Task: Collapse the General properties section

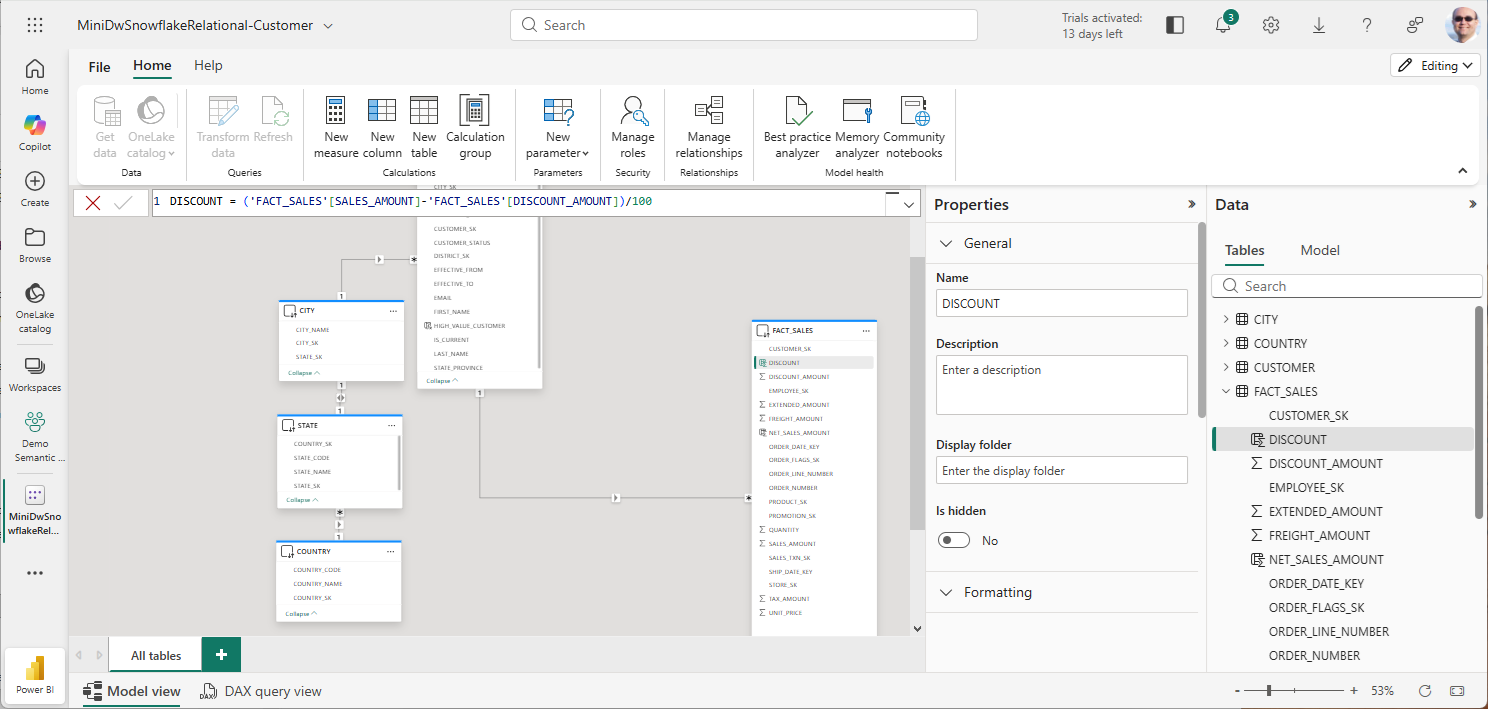Action: pyautogui.click(x=946, y=243)
